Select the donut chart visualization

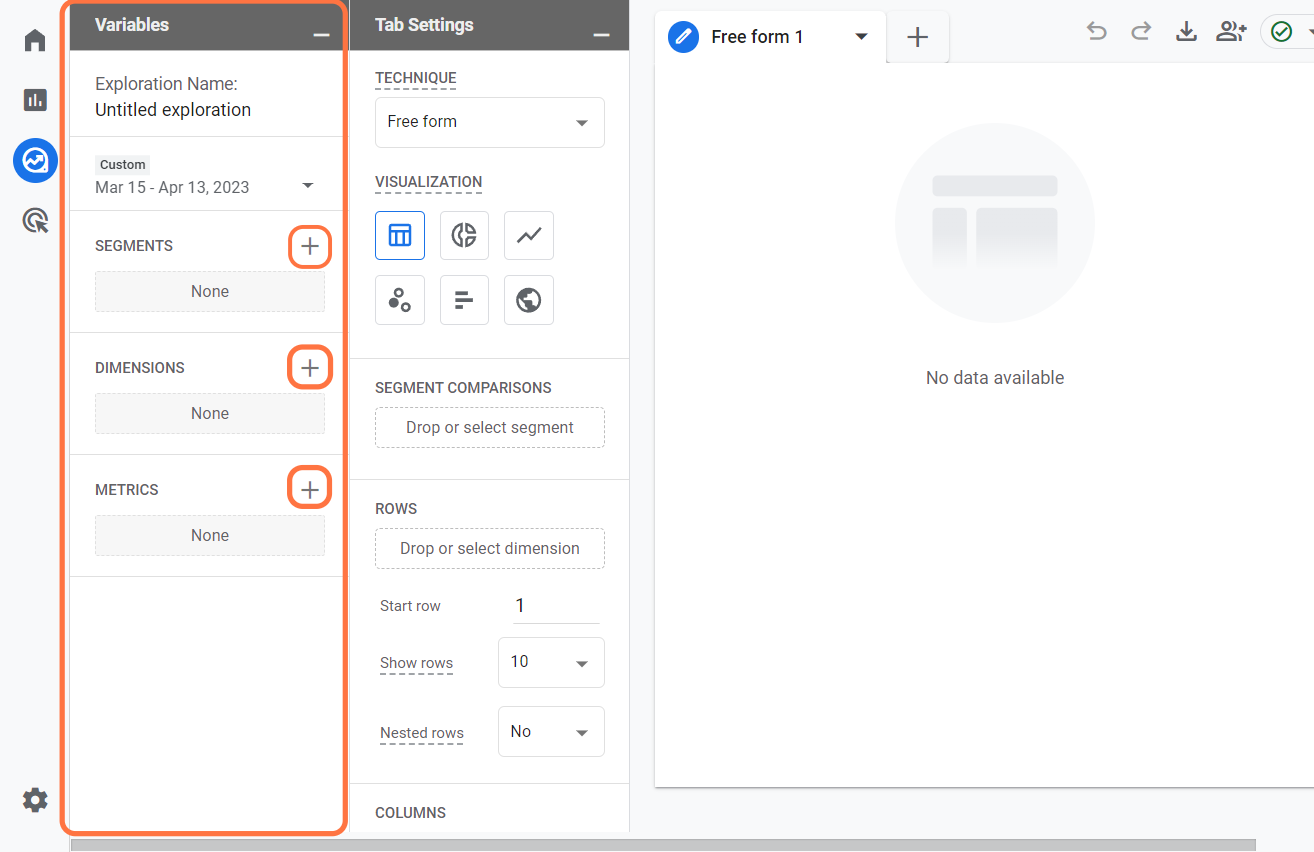(464, 236)
